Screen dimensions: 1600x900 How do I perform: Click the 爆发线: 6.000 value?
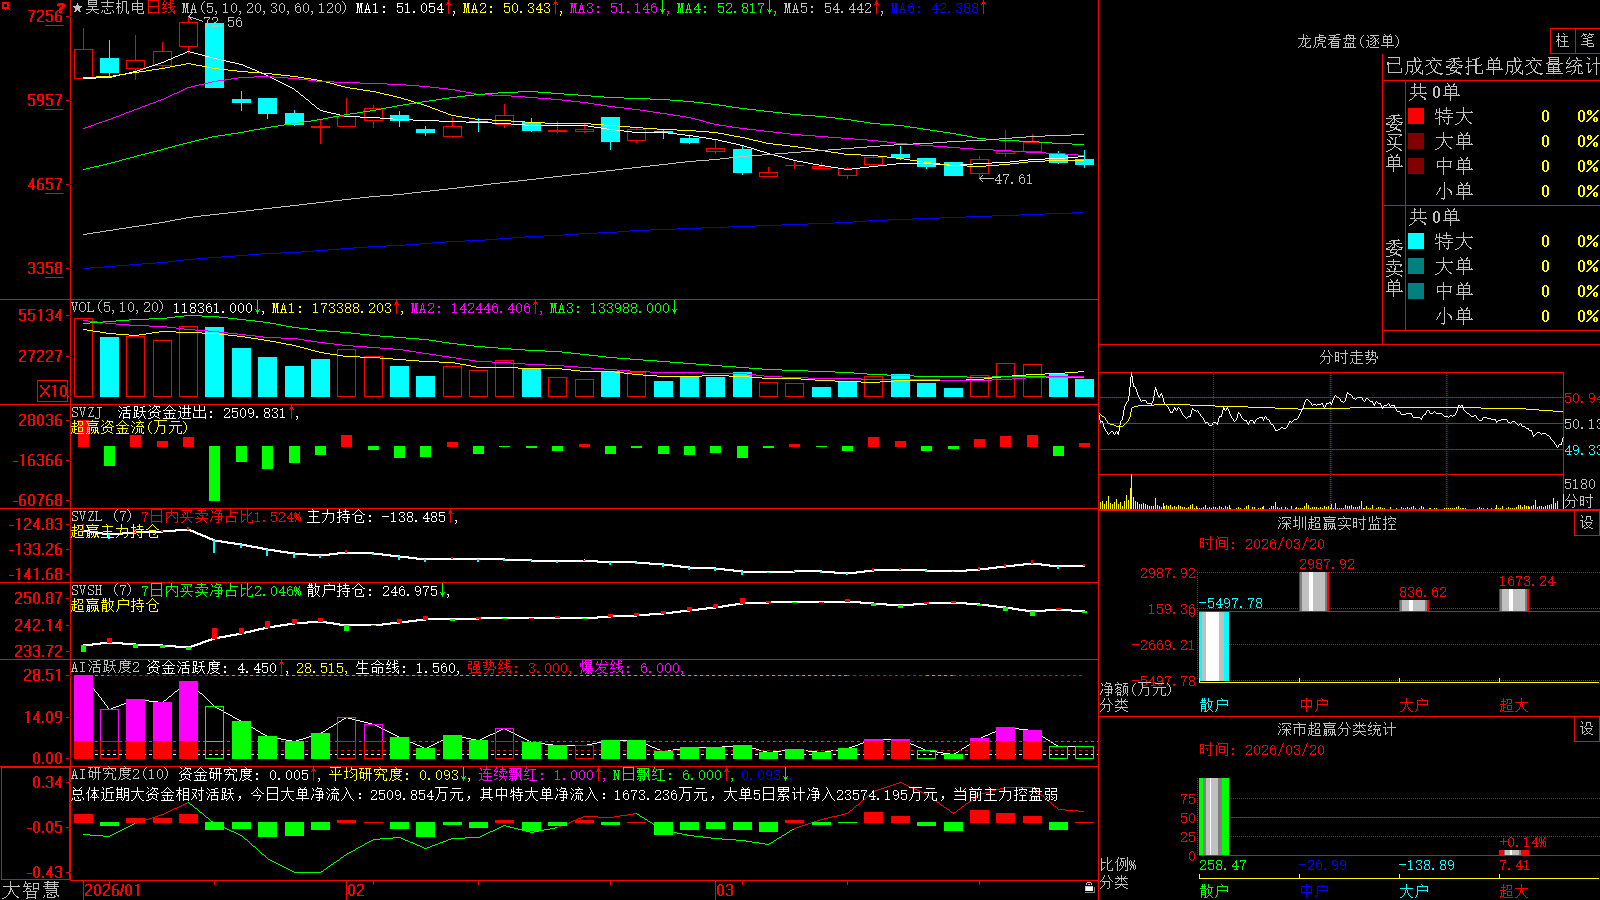pos(630,668)
